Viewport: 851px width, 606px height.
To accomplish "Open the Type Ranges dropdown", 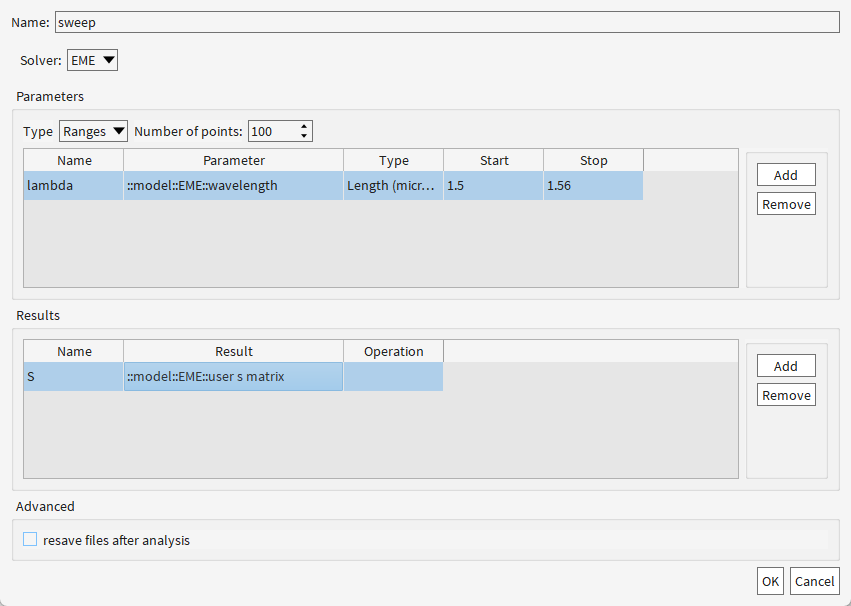I will (93, 131).
